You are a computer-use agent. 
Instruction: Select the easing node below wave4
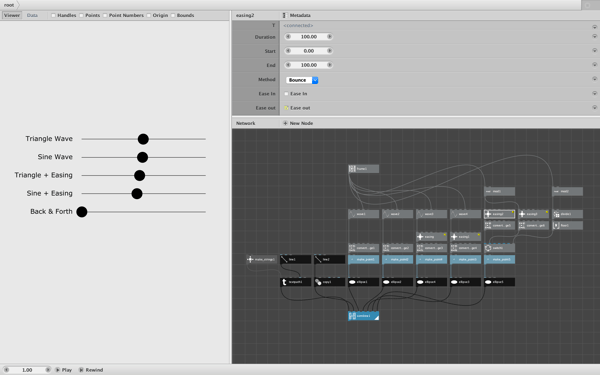coord(466,237)
